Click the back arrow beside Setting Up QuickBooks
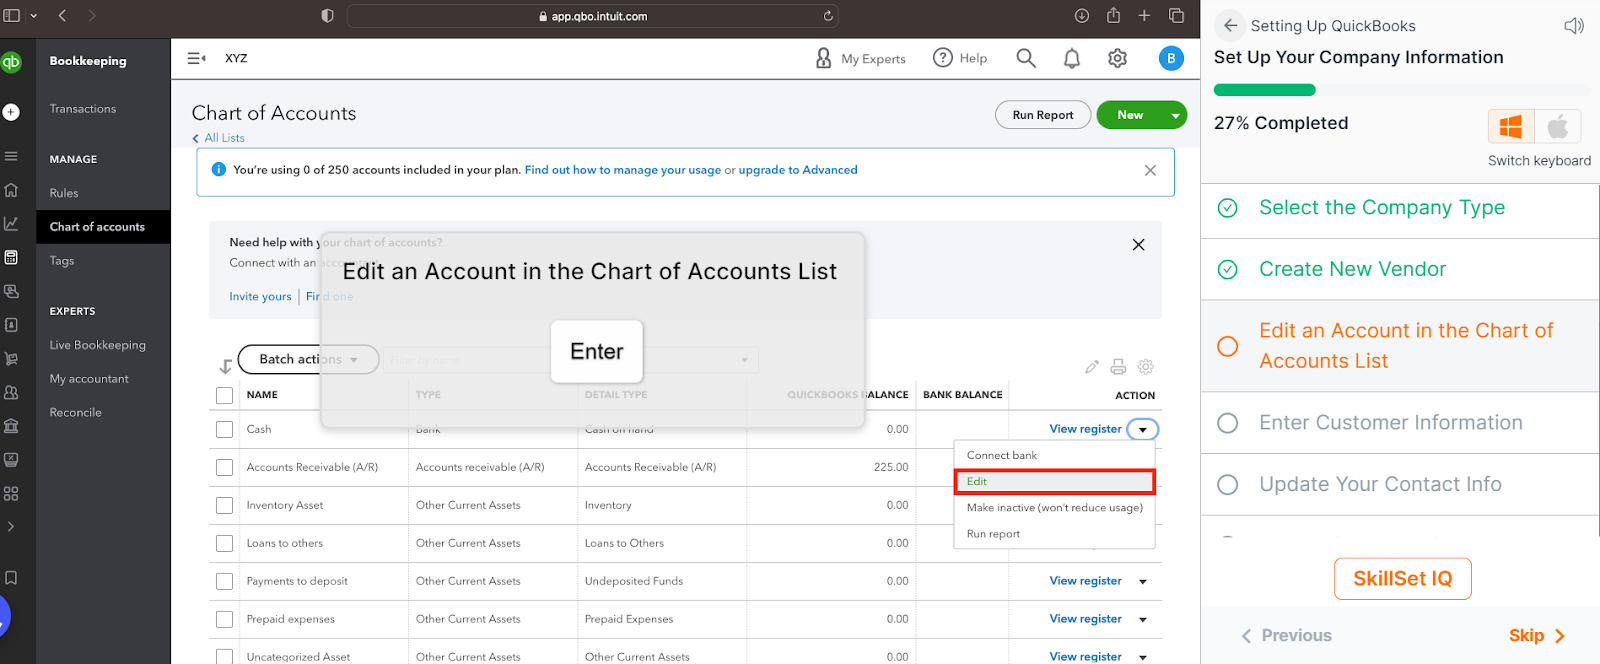Screen dimensions: 1600x664 click(x=1230, y=26)
